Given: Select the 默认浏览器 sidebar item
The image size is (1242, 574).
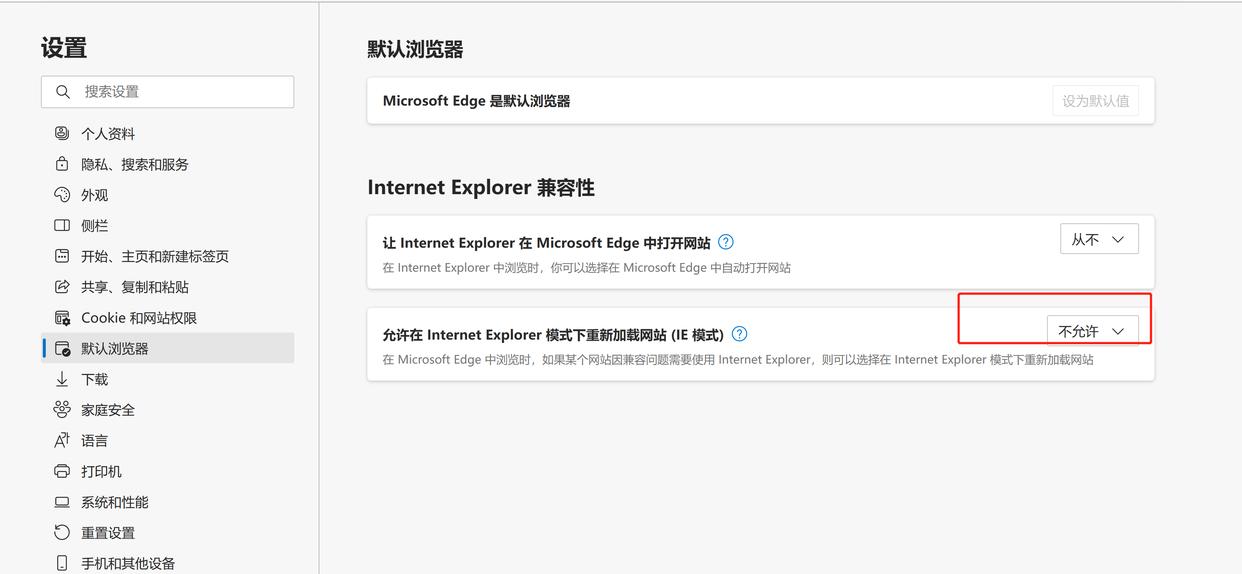Looking at the screenshot, I should pyautogui.click(x=168, y=349).
